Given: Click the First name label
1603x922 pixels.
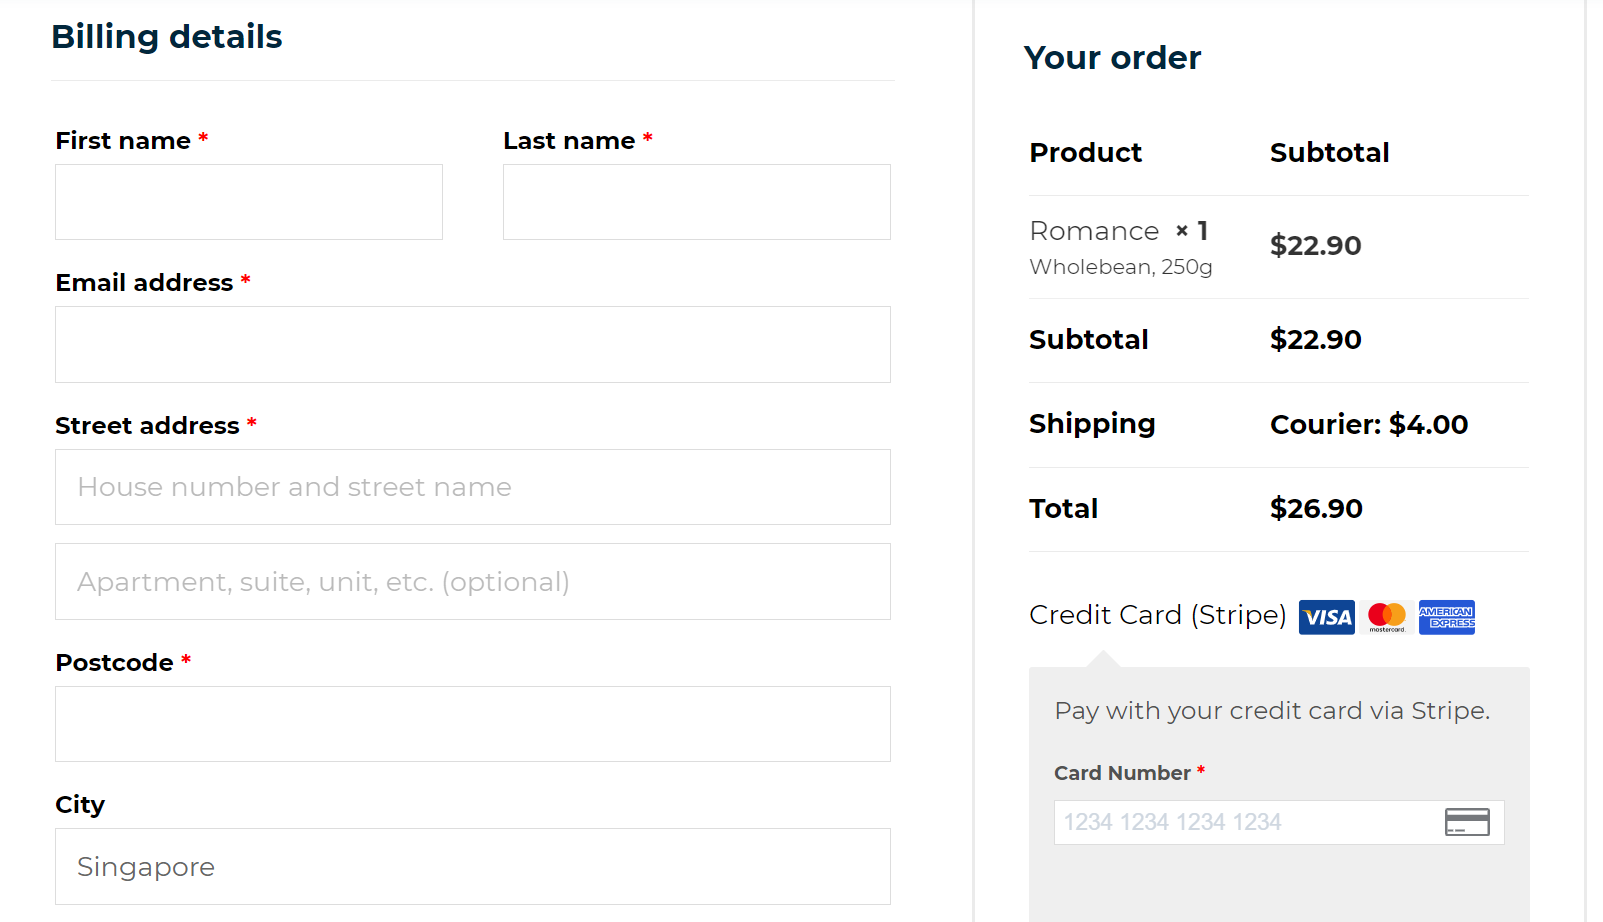Looking at the screenshot, I should tap(123, 141).
